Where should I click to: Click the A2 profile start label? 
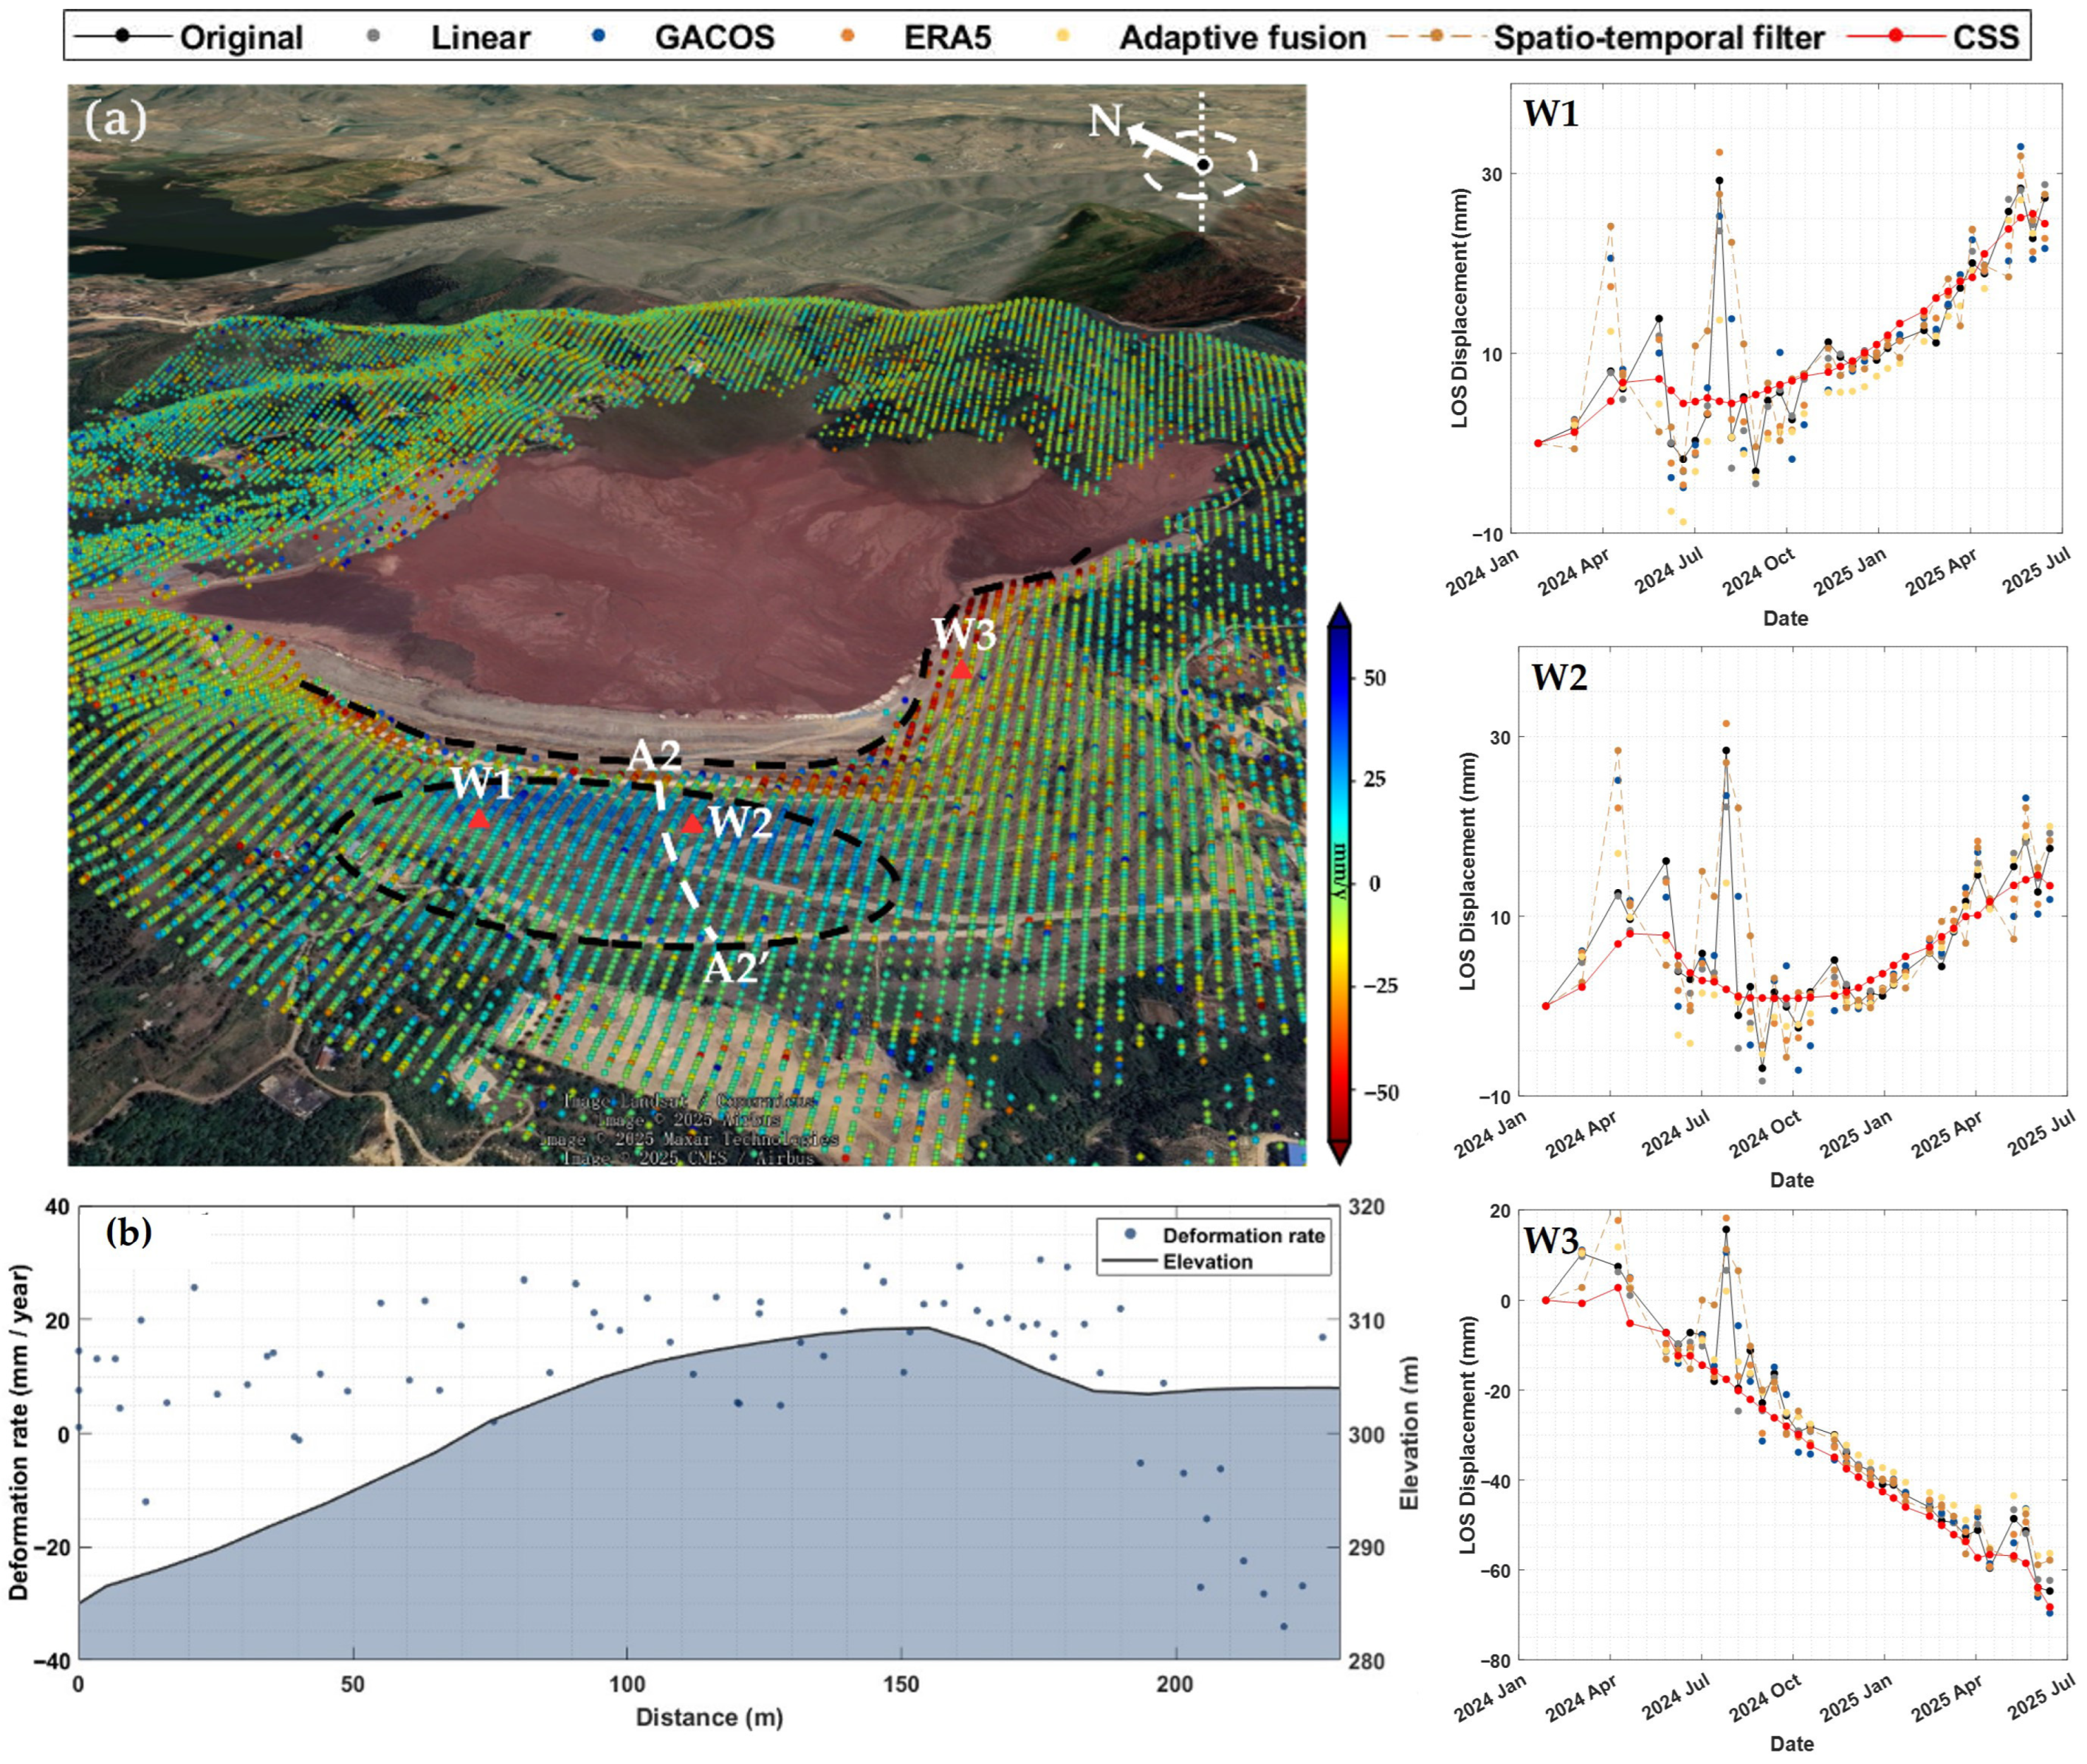click(655, 755)
